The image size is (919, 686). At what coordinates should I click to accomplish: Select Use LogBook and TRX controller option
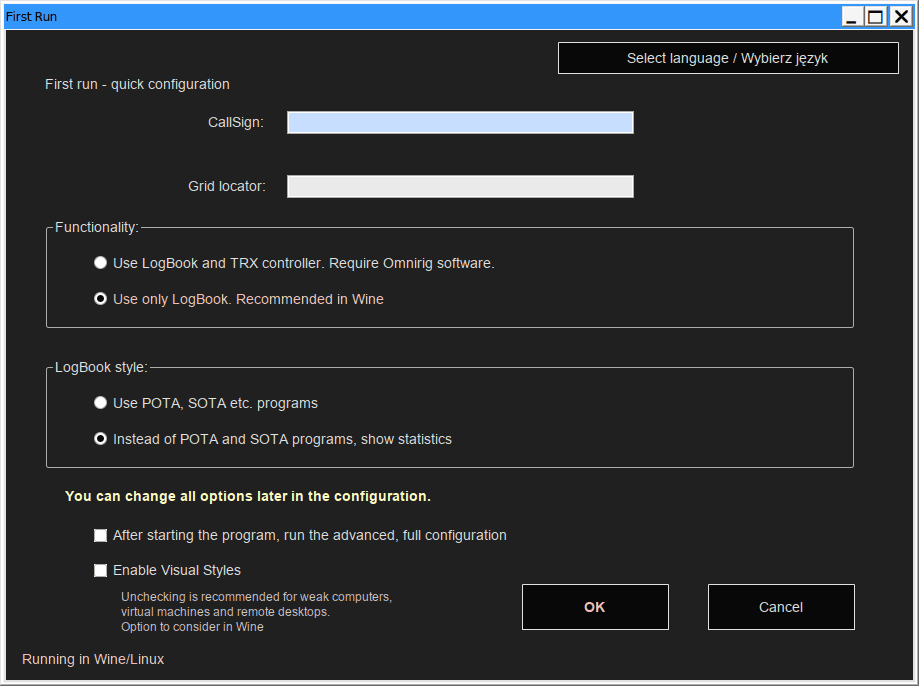click(100, 263)
